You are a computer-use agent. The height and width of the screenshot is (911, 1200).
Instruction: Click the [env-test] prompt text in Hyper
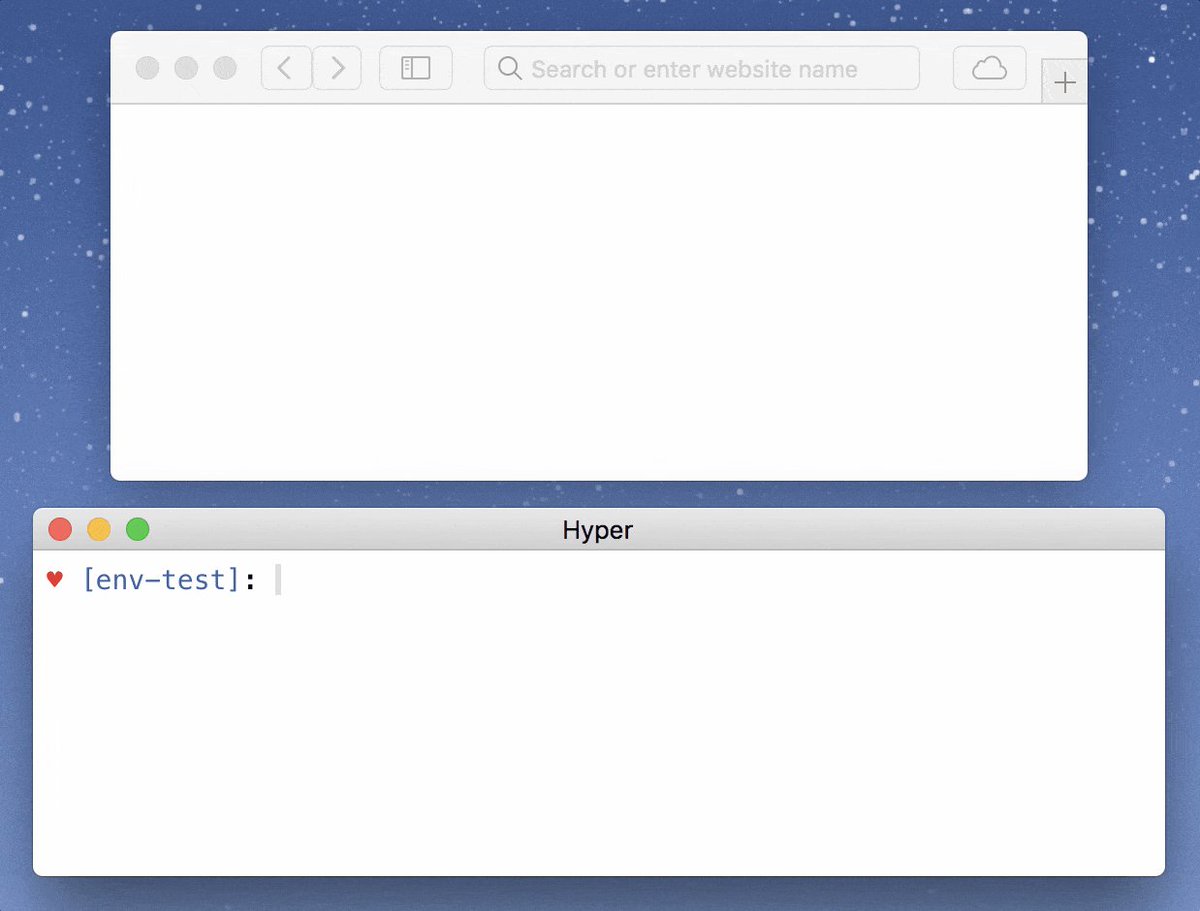[162, 579]
